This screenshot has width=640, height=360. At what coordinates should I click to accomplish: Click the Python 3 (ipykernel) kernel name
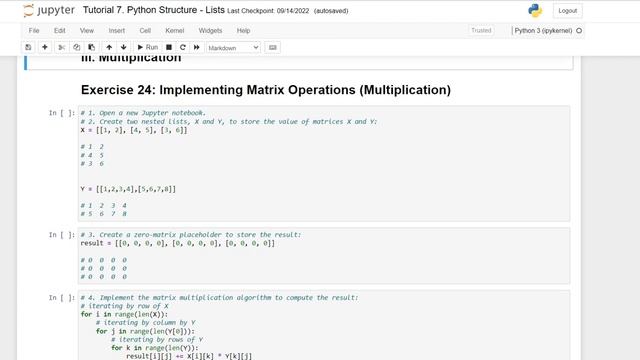(543, 31)
